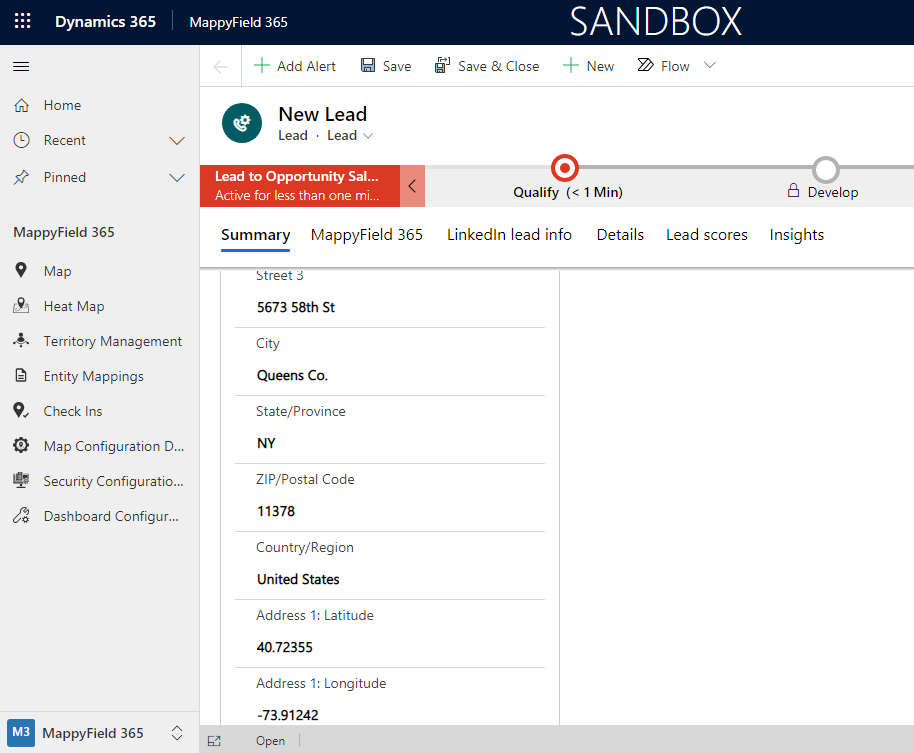
Task: Edit the Street 3 field value
Action: pos(389,307)
